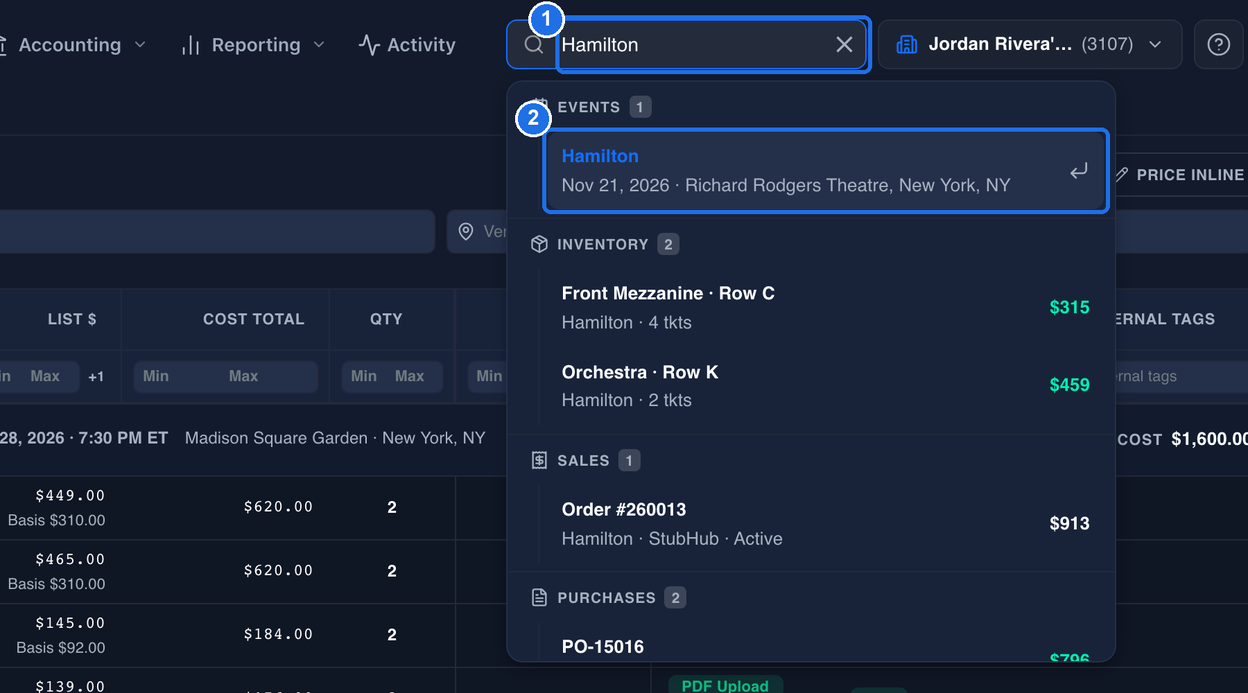Click the PDF Upload badge
Screen dimensions: 1248x693
(x=725, y=685)
